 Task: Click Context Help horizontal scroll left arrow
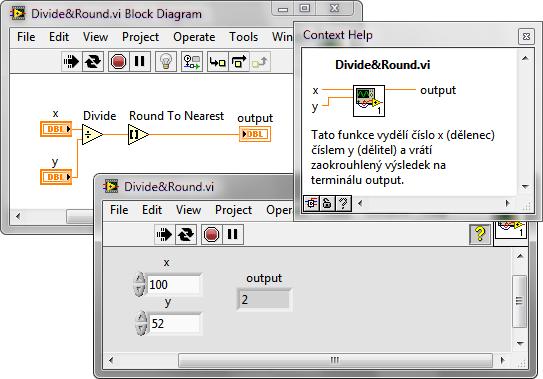point(360,203)
